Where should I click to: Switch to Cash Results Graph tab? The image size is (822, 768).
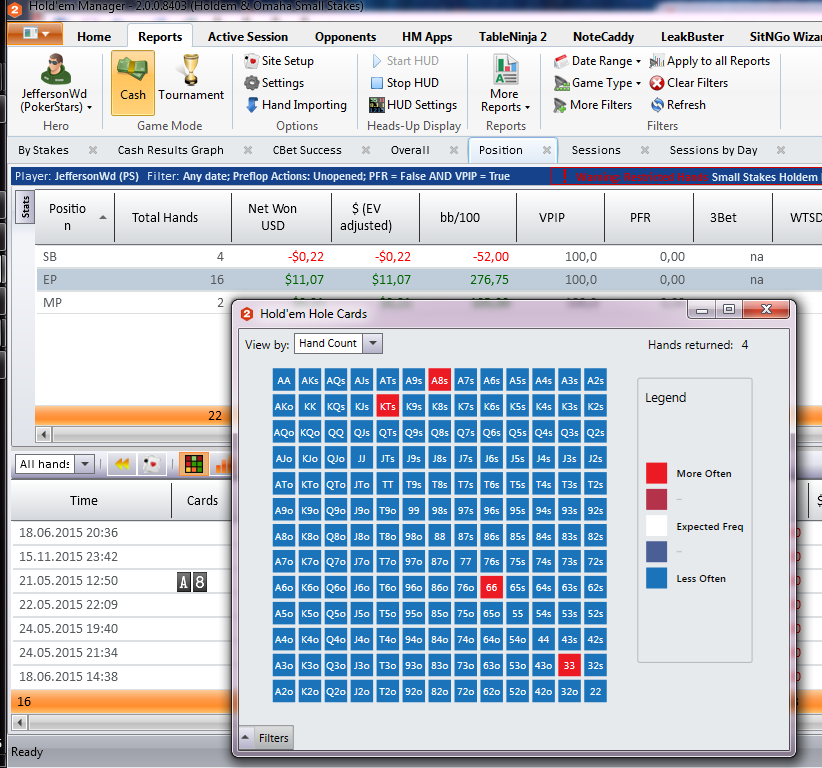170,150
